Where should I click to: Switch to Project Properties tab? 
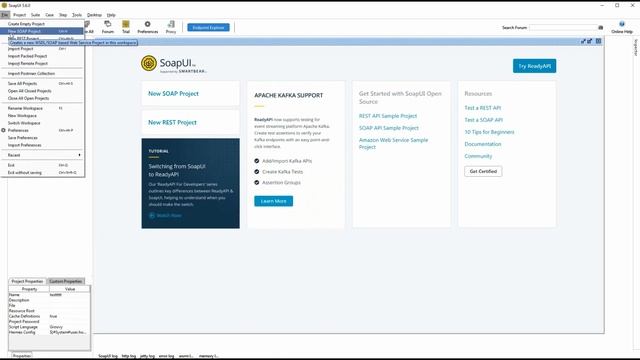click(x=27, y=281)
